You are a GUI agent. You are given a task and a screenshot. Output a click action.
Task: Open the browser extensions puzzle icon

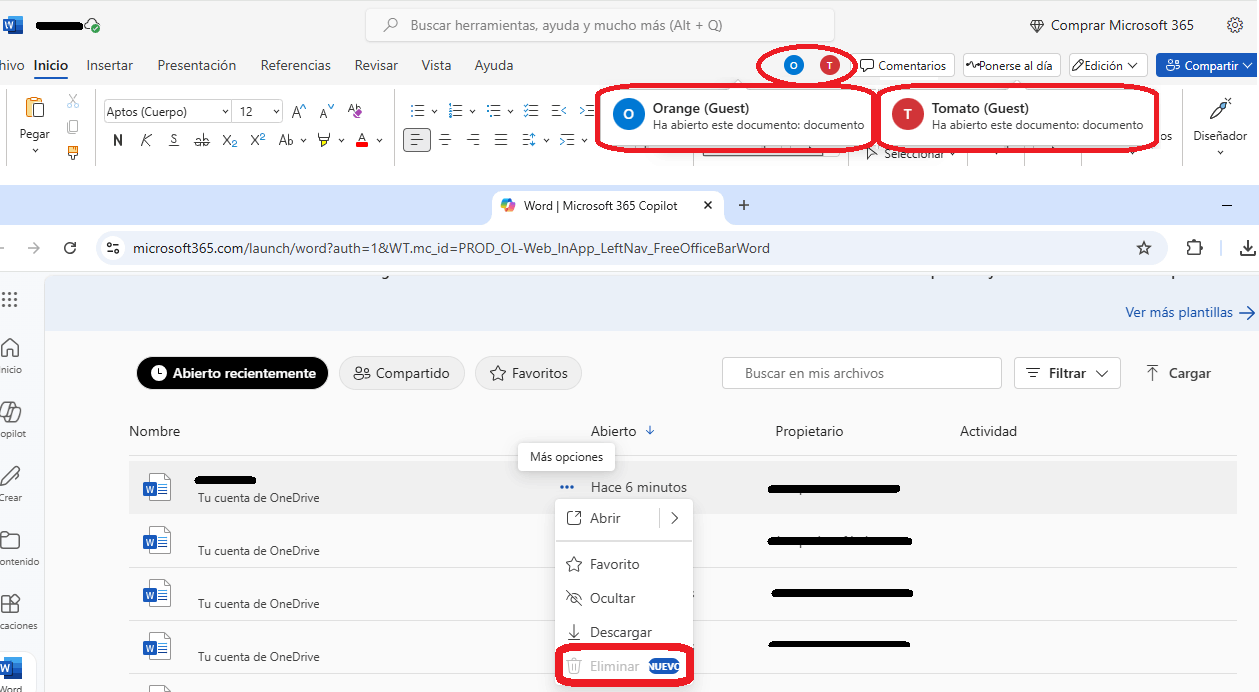1194,248
